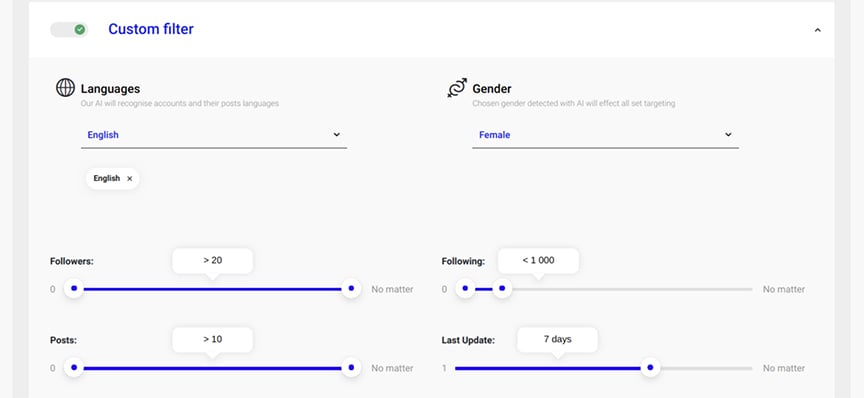Screen dimensions: 864x398
Task: Click the Gender dropdown arrow icon
Action: pyautogui.click(x=728, y=135)
